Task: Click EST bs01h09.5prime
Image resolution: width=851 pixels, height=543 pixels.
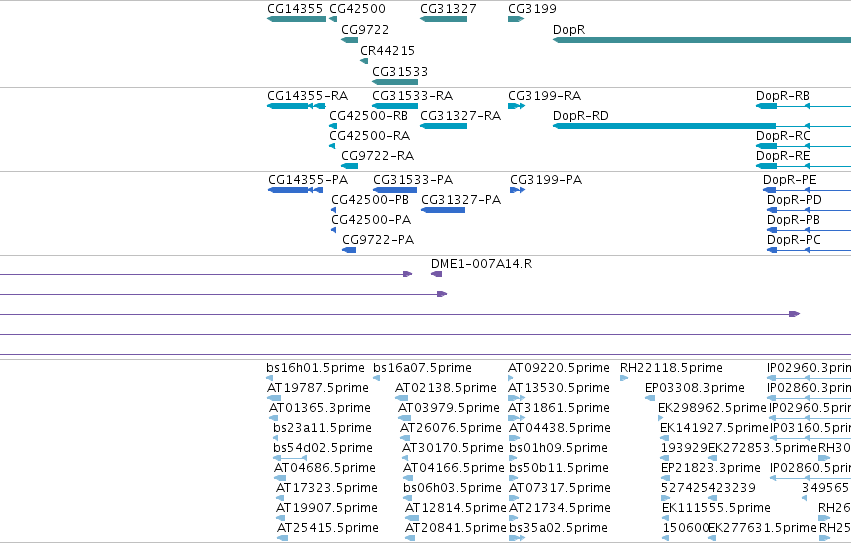Action: 512,458
